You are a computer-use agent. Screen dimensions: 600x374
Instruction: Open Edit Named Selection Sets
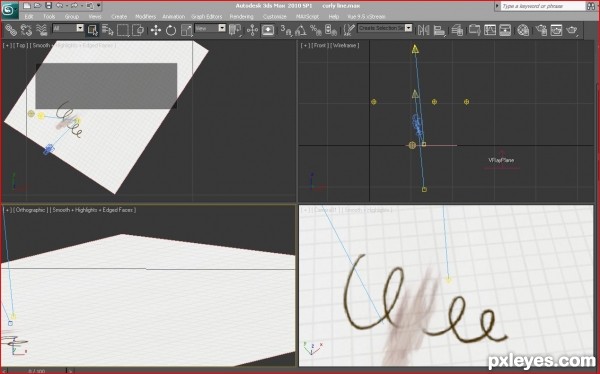tap(349, 30)
